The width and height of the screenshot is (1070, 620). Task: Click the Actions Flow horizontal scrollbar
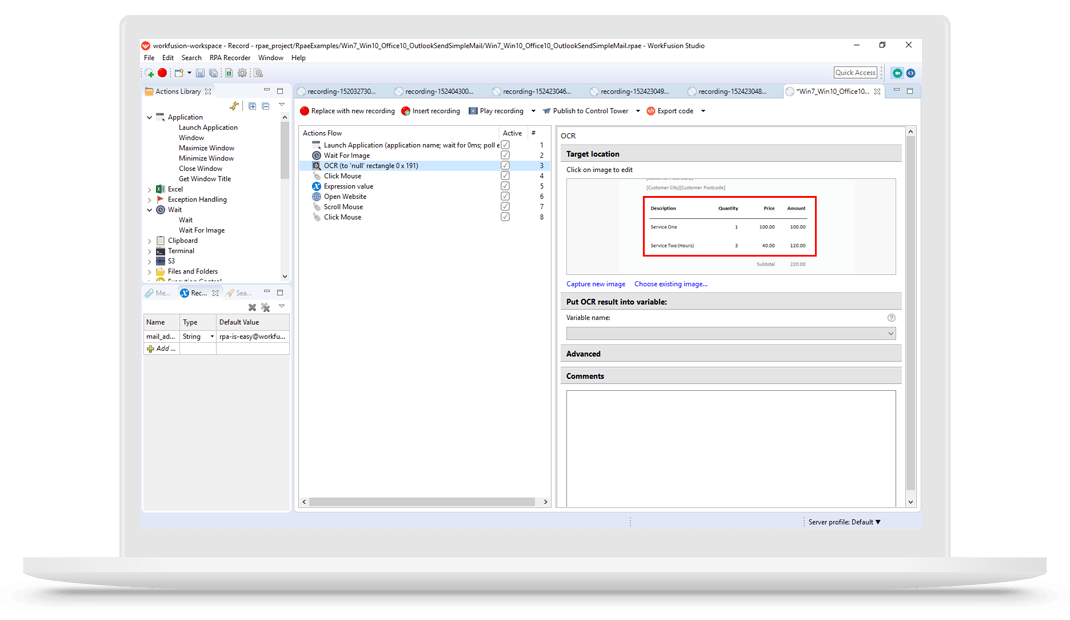click(424, 502)
